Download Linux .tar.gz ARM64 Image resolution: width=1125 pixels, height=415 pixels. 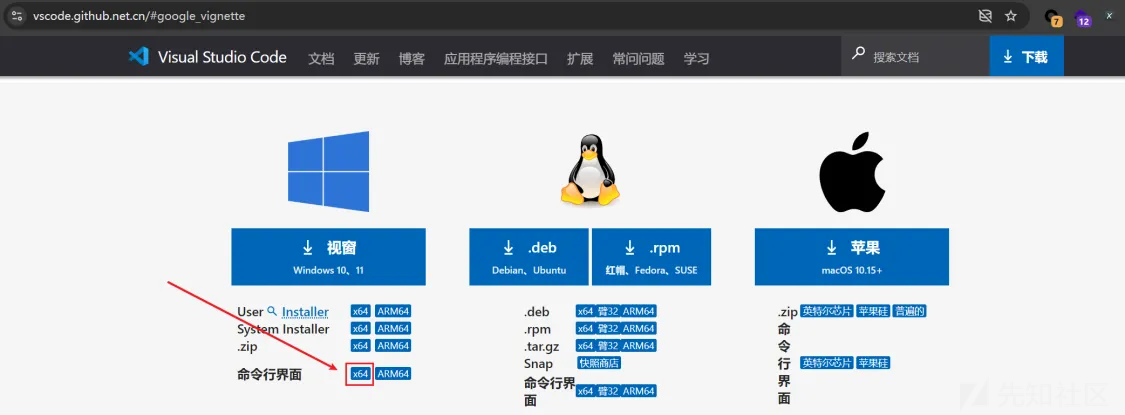point(639,346)
